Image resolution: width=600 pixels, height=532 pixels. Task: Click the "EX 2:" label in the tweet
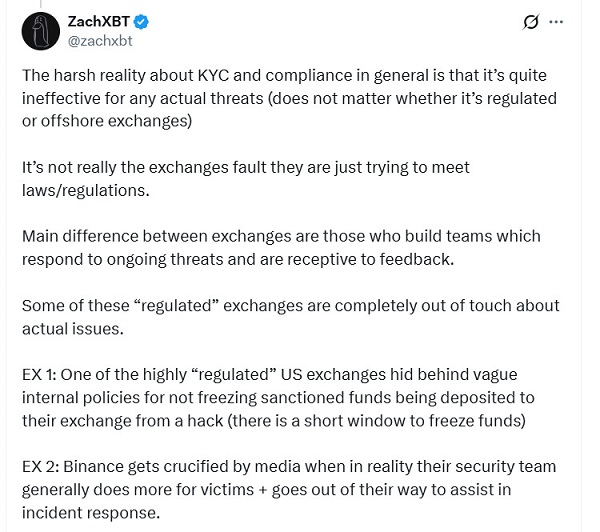(x=42, y=467)
